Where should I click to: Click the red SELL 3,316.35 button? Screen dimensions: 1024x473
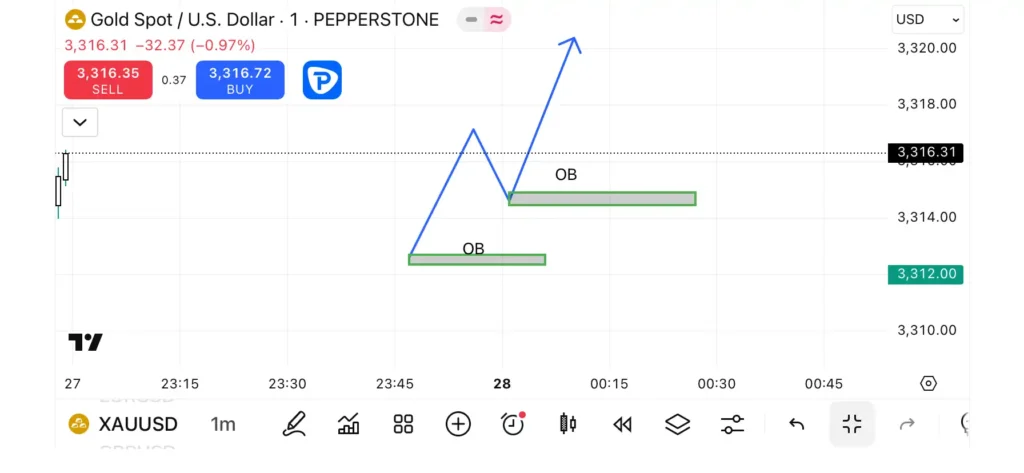(x=108, y=80)
